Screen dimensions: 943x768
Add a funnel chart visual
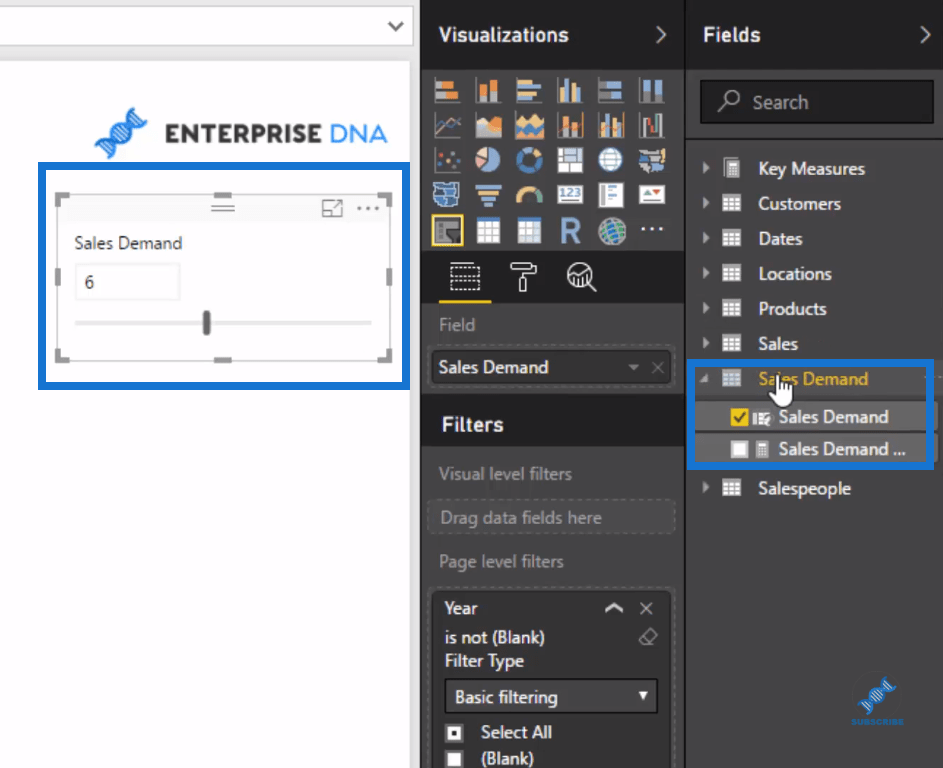point(488,195)
